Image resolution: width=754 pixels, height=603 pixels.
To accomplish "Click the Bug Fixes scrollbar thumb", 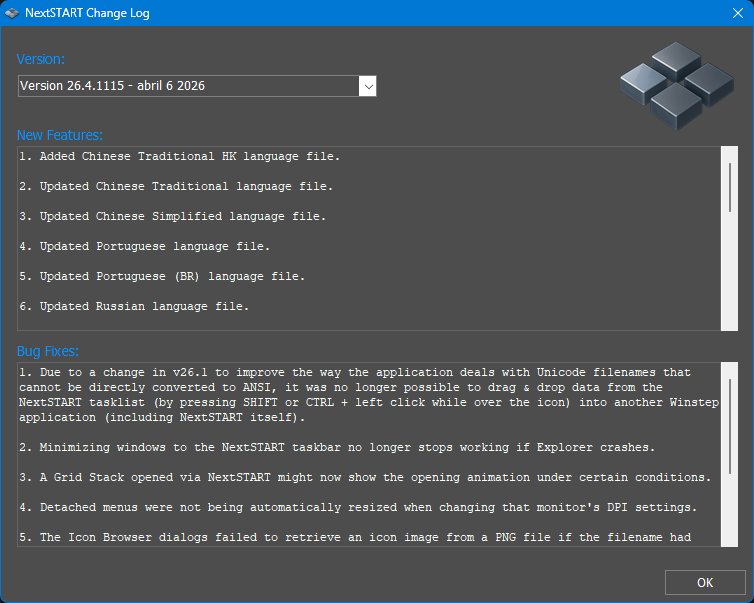I will tap(729, 427).
